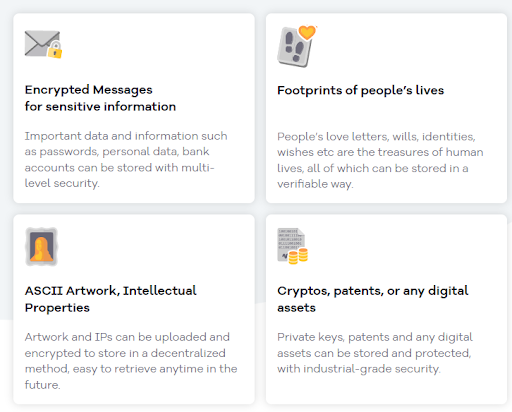Click the paragraph about passwords and bank accounts
This screenshot has height=412, width=512.
pos(126,160)
